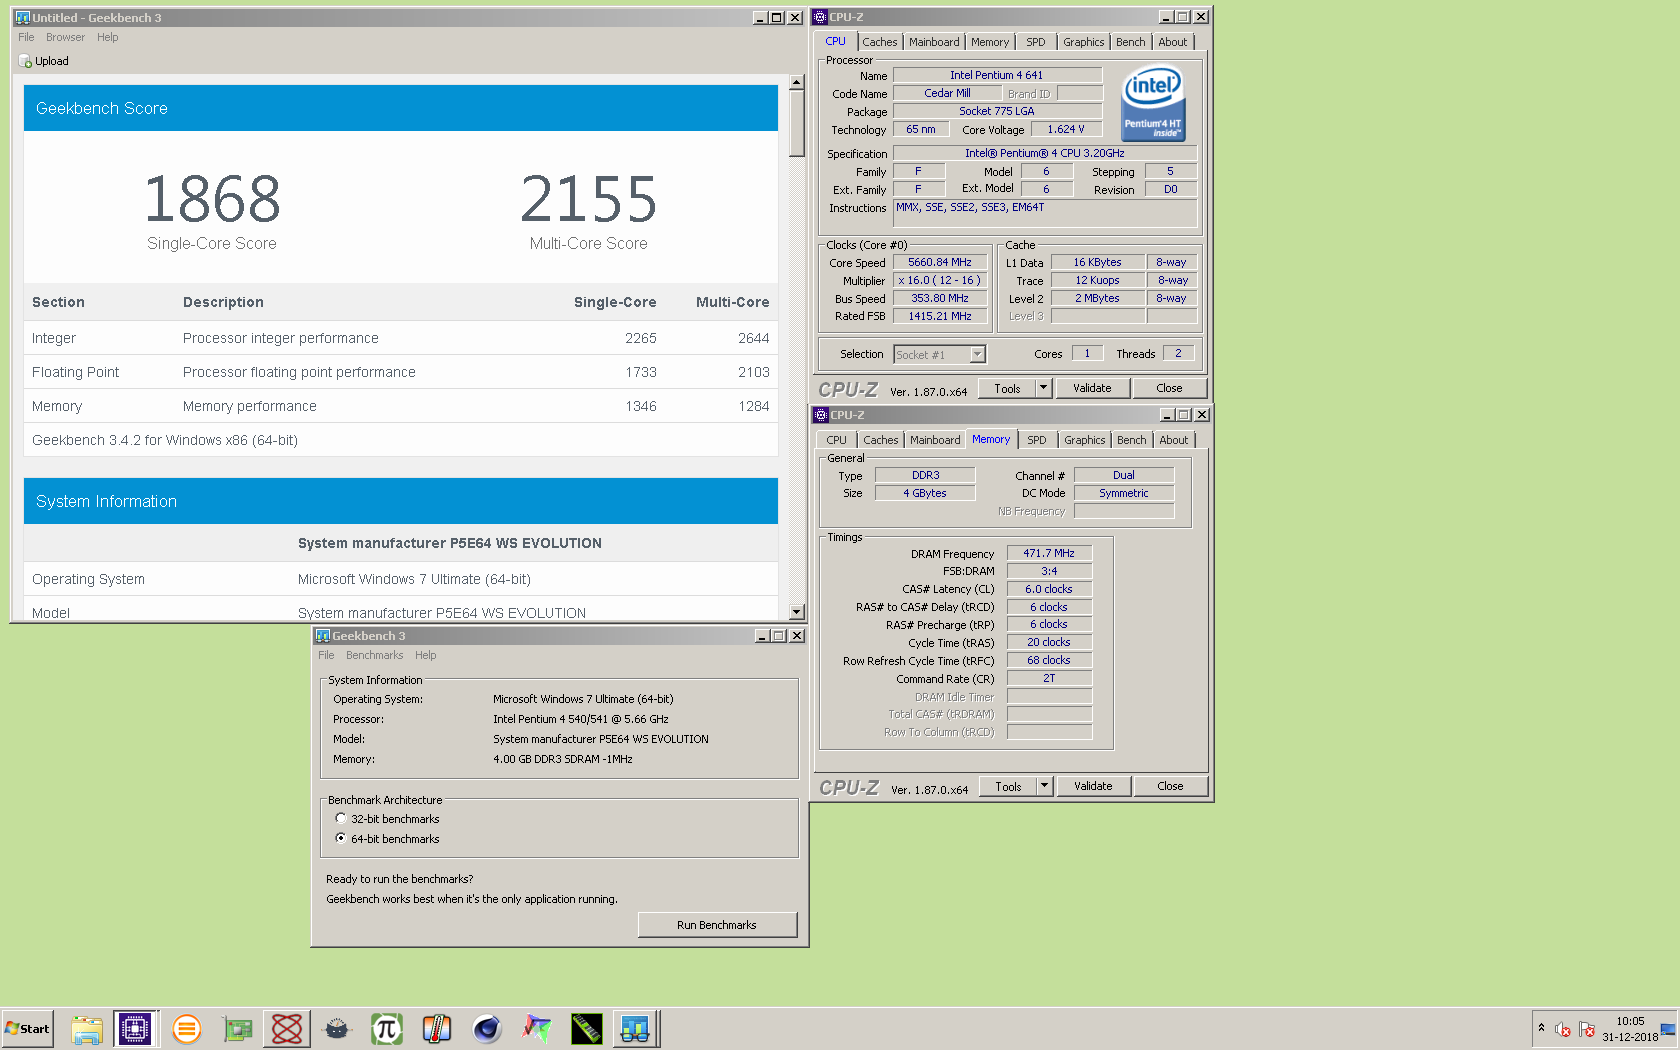Viewport: 1680px width, 1050px height.
Task: Switch to Mainboard tab in lower CPU-Z window
Action: tap(935, 440)
